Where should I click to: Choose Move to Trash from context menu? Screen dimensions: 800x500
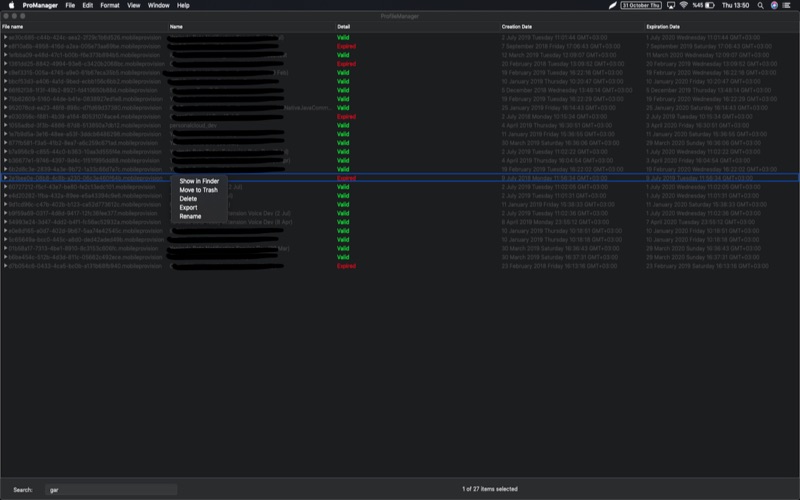pyautogui.click(x=198, y=190)
